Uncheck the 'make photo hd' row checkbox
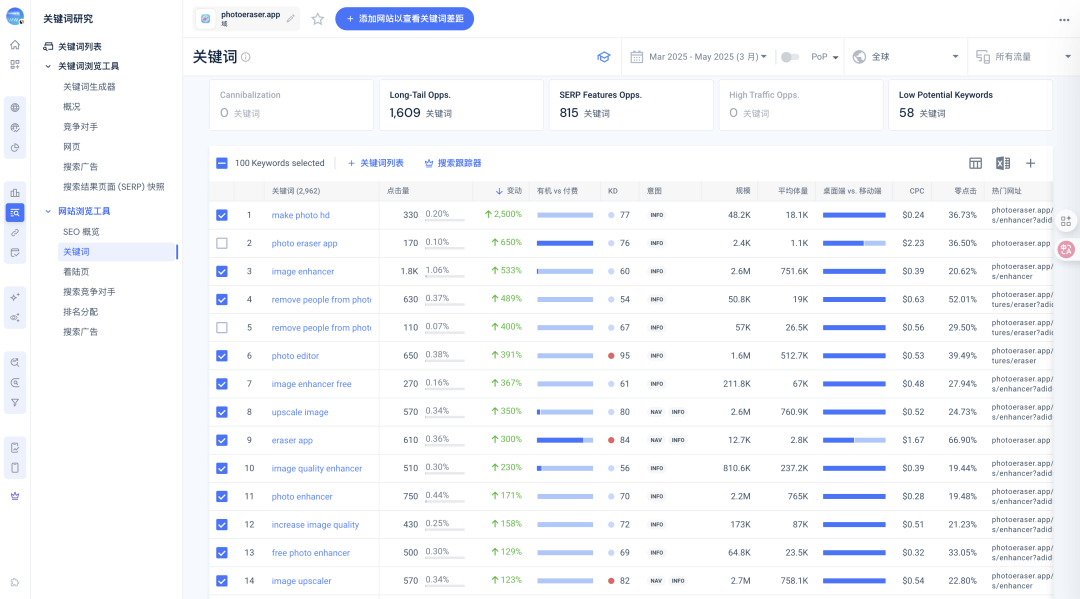This screenshot has width=1080, height=599. [x=222, y=215]
